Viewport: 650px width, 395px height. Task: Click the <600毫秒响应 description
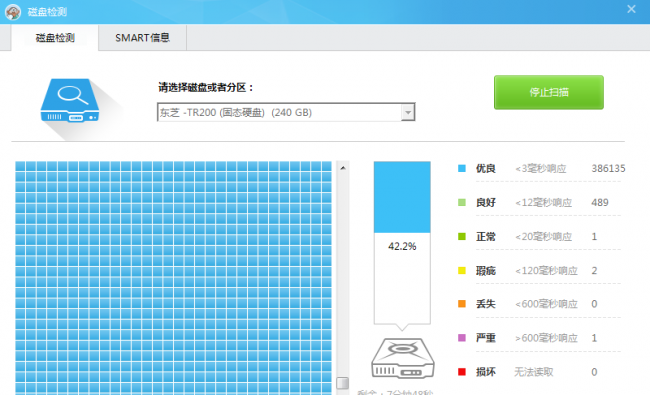click(546, 304)
